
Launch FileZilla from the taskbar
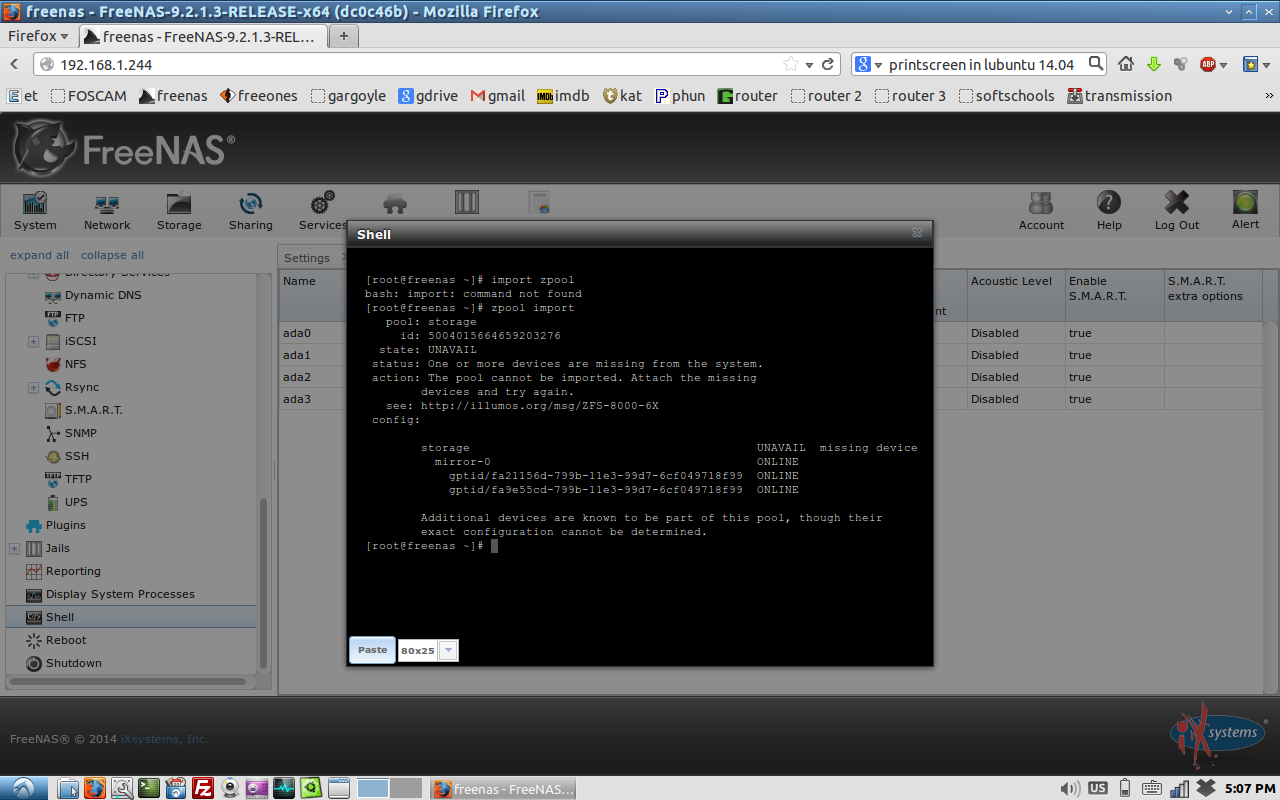[x=203, y=788]
